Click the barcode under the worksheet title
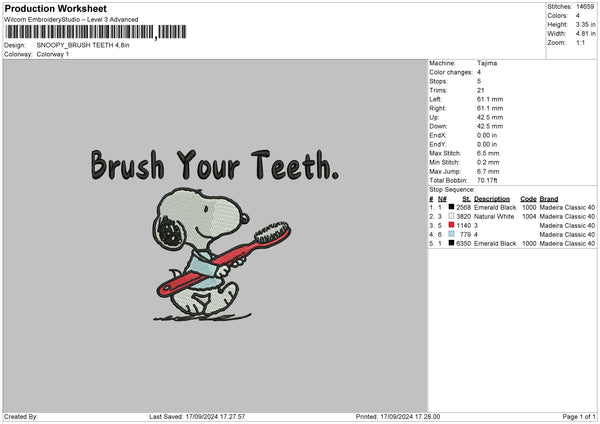Image resolution: width=600 pixels, height=424 pixels. (x=96, y=32)
